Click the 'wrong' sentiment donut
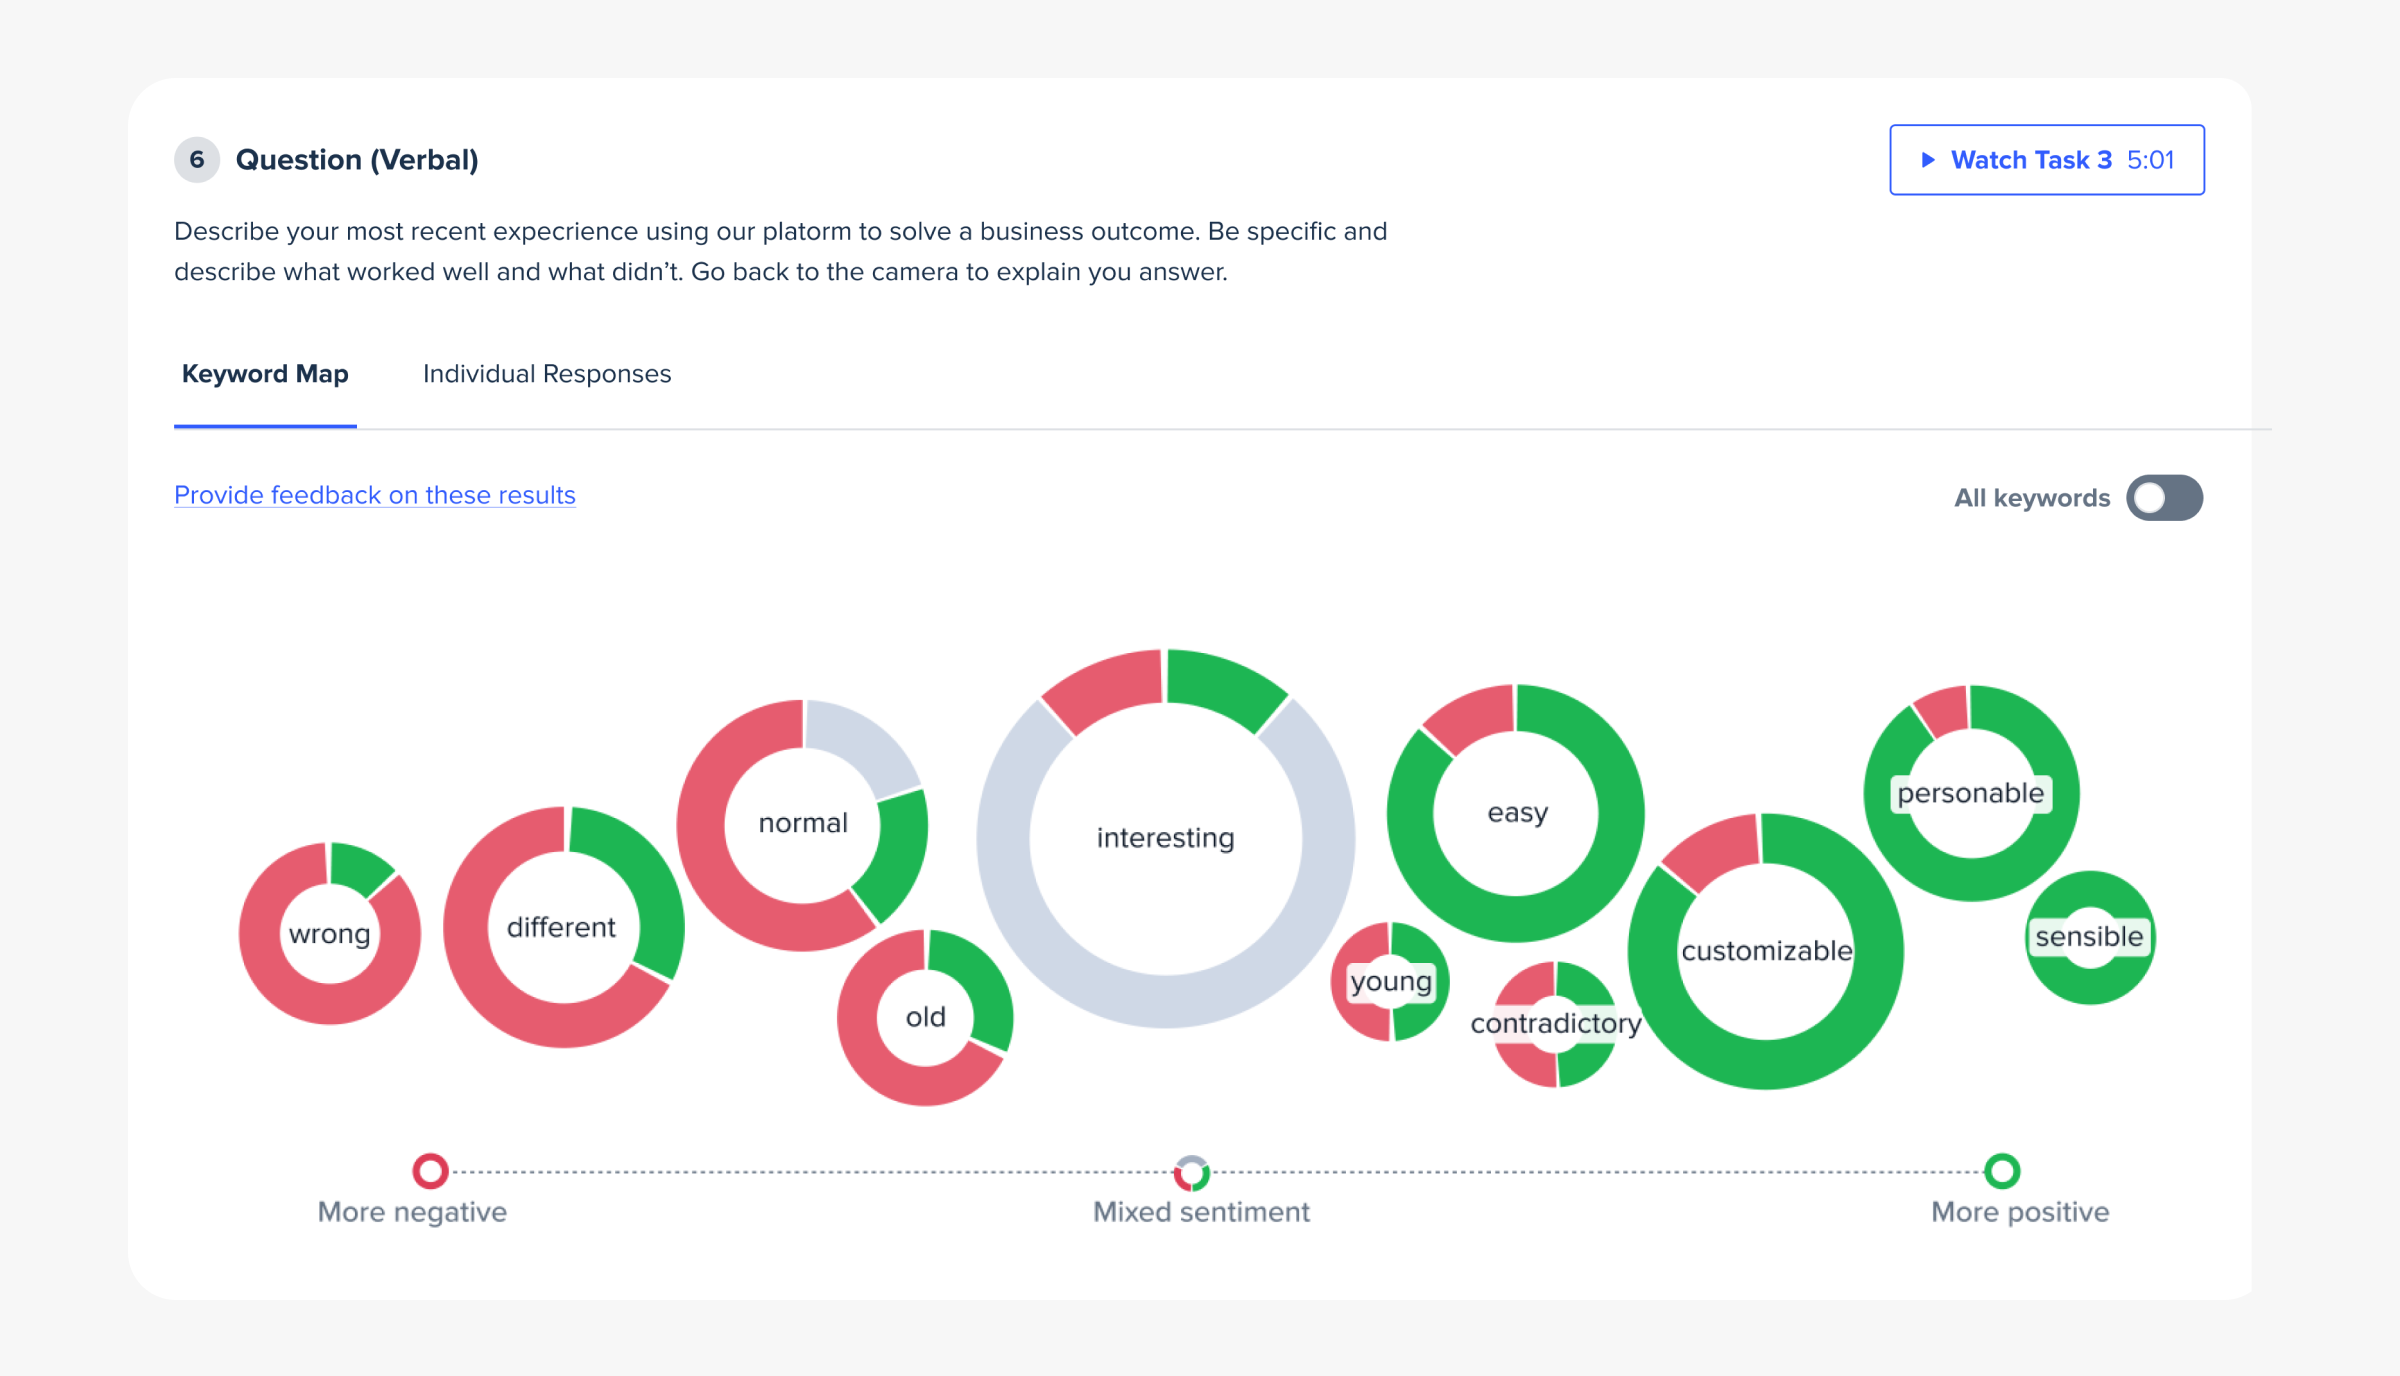 (x=329, y=934)
